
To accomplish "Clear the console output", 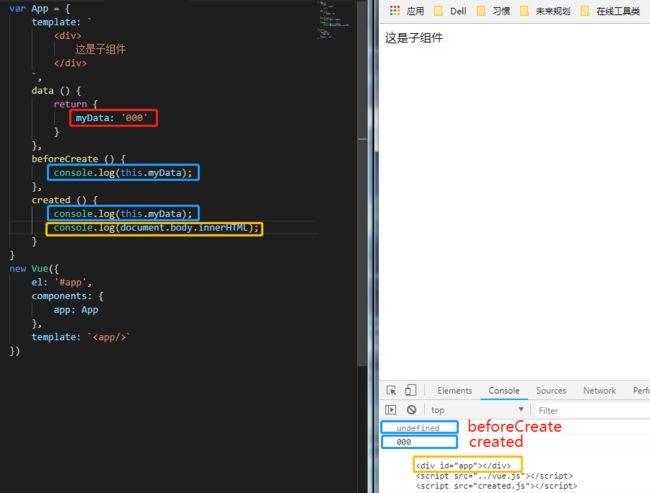I will coord(411,410).
